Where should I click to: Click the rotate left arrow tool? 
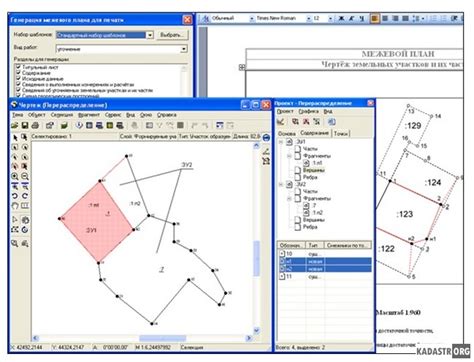pos(15,196)
